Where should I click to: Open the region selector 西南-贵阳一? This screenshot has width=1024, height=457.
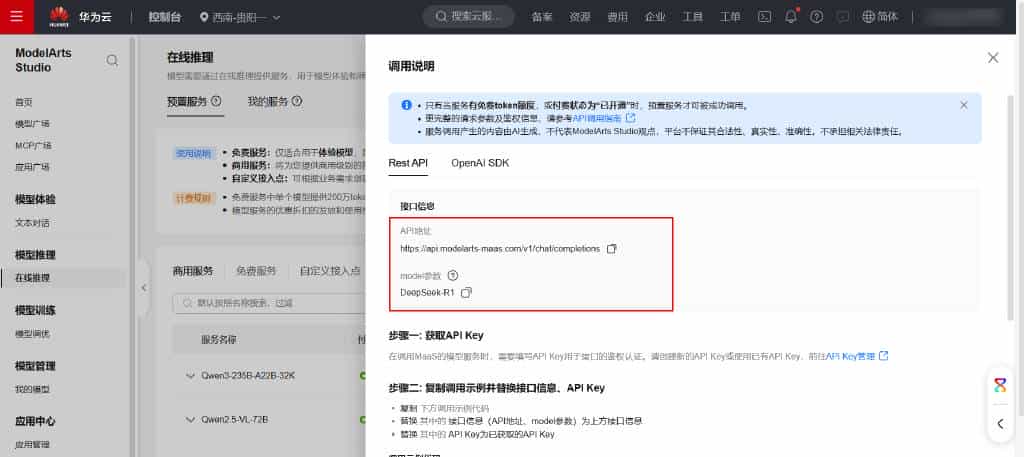coord(240,18)
